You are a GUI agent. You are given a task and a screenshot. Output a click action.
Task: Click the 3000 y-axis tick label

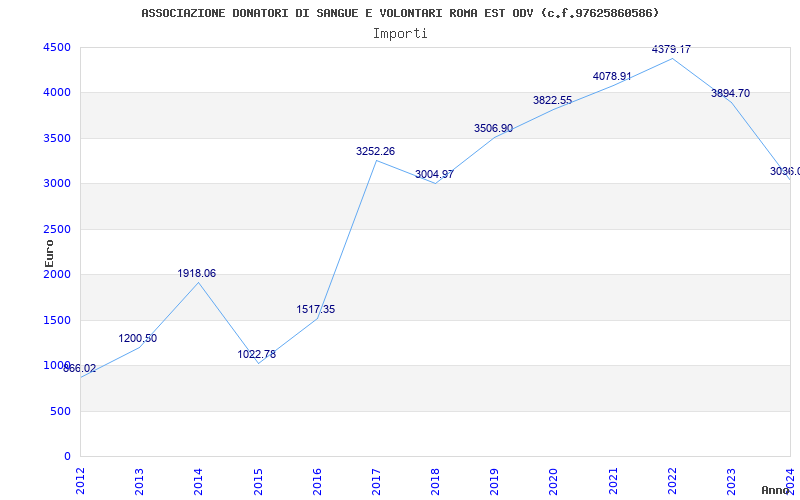[x=57, y=184]
